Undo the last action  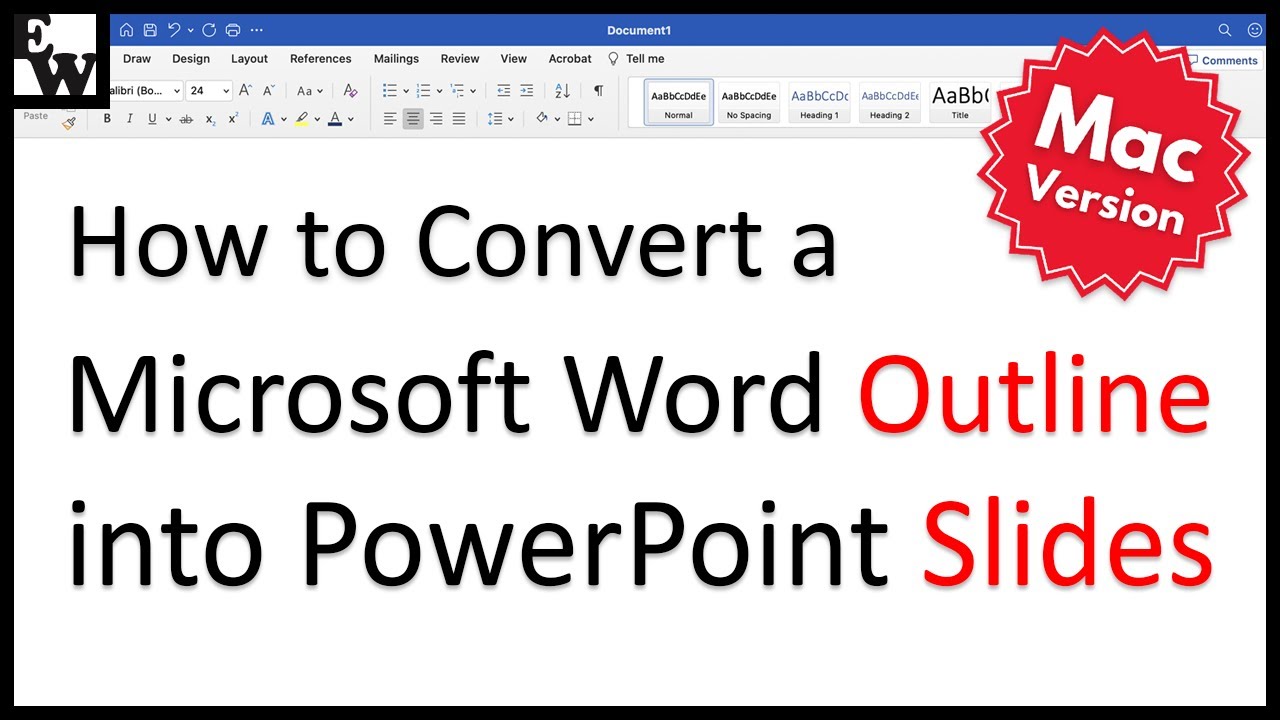tap(174, 30)
